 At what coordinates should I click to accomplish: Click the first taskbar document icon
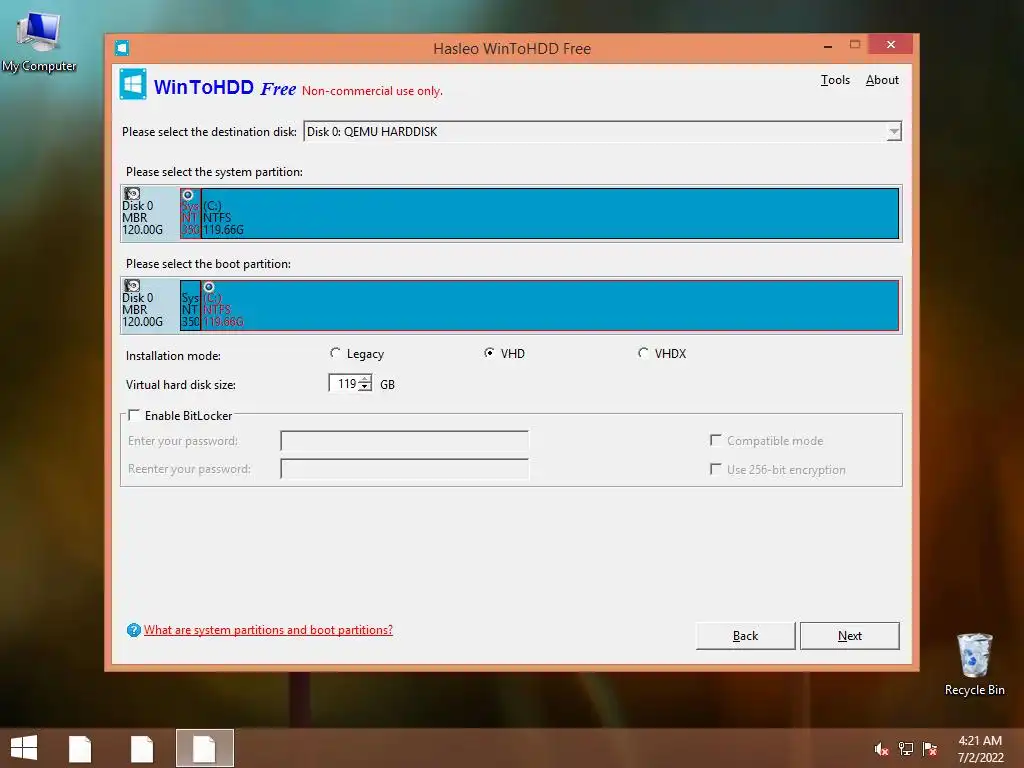pos(80,748)
